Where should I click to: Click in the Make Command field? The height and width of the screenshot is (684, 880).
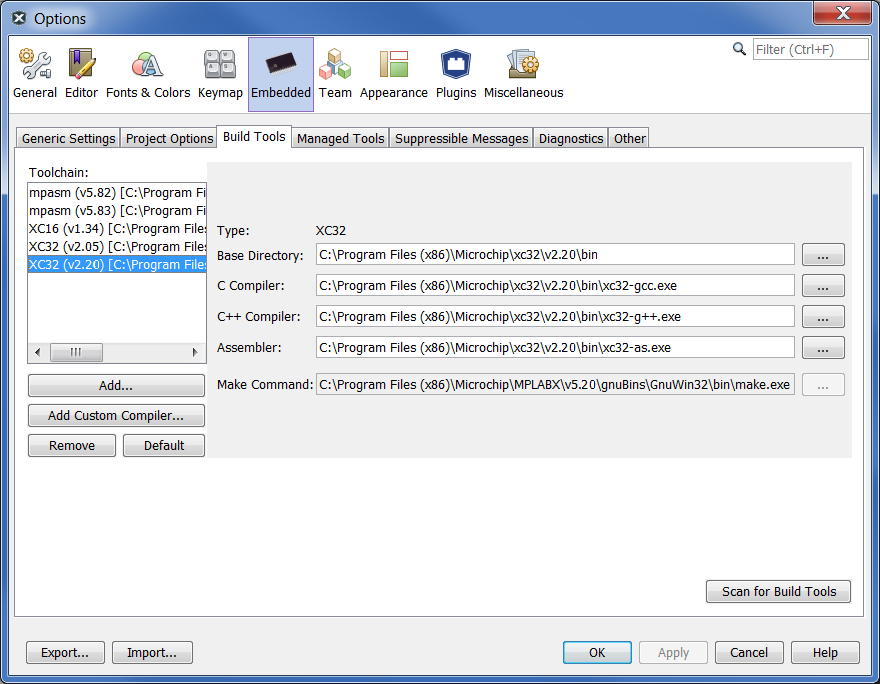(555, 384)
